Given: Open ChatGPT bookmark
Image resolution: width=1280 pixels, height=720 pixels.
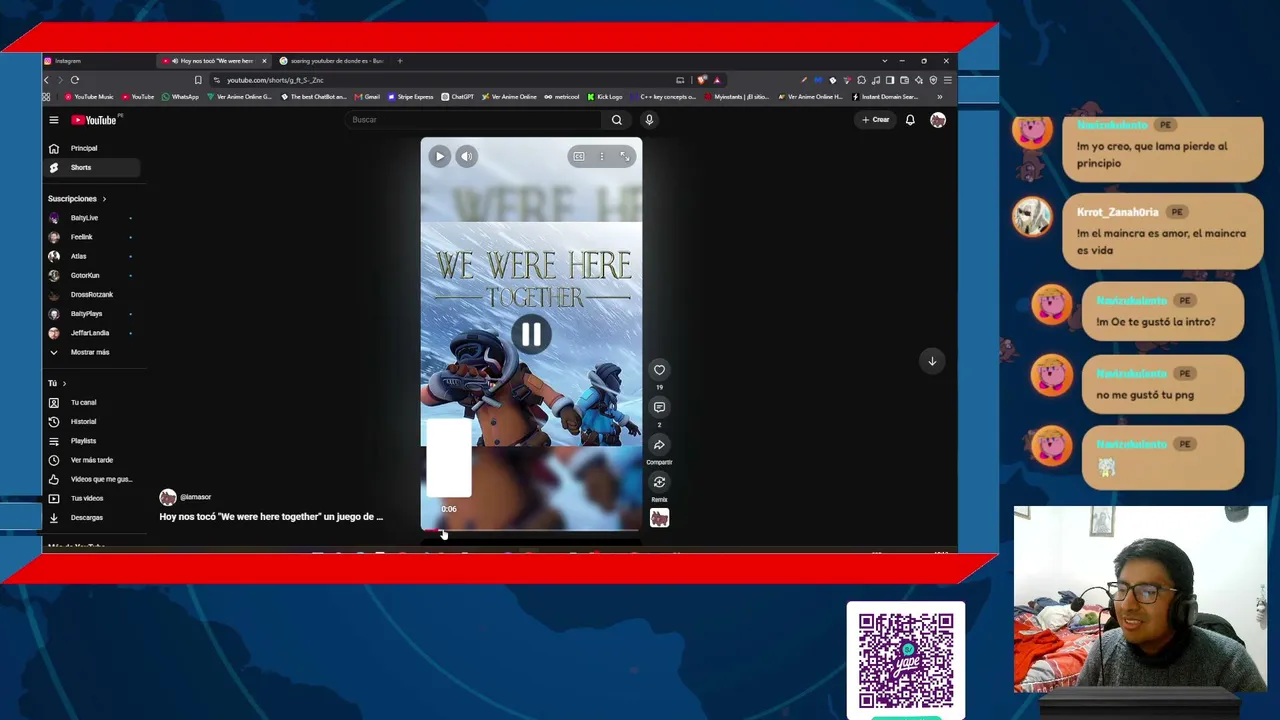Looking at the screenshot, I should pyautogui.click(x=458, y=97).
